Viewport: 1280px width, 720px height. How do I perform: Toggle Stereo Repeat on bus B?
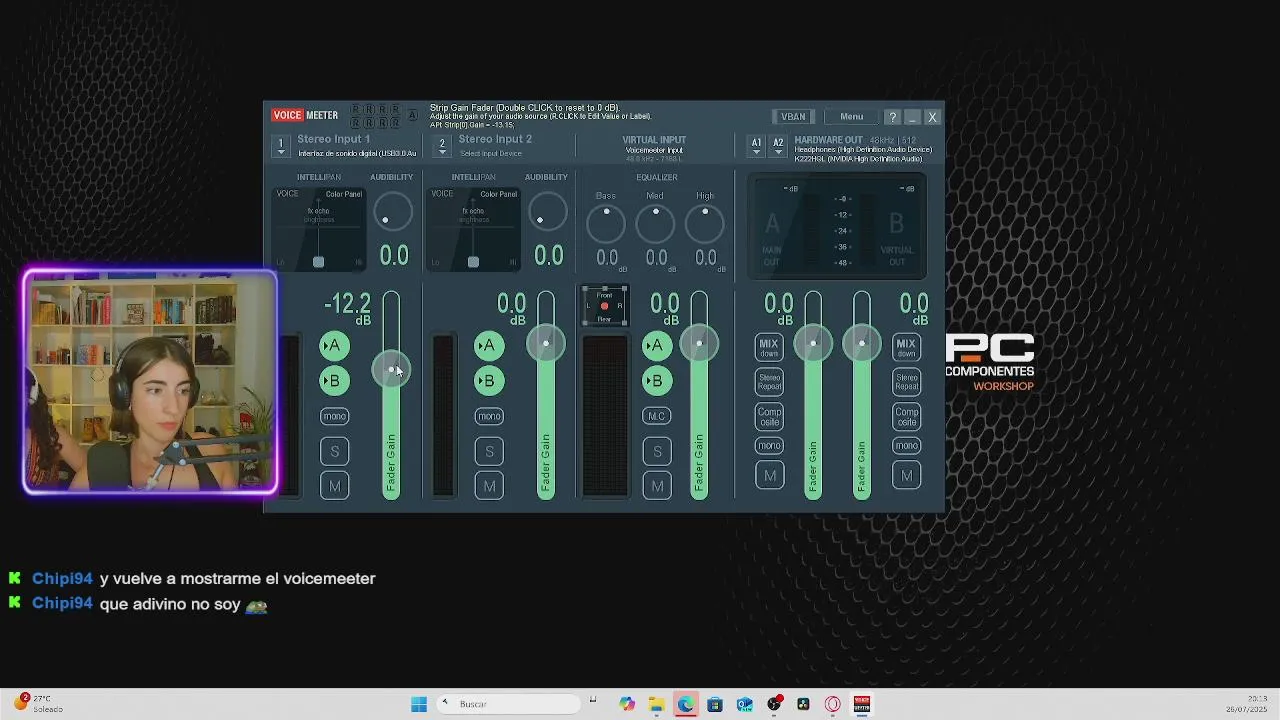906,382
